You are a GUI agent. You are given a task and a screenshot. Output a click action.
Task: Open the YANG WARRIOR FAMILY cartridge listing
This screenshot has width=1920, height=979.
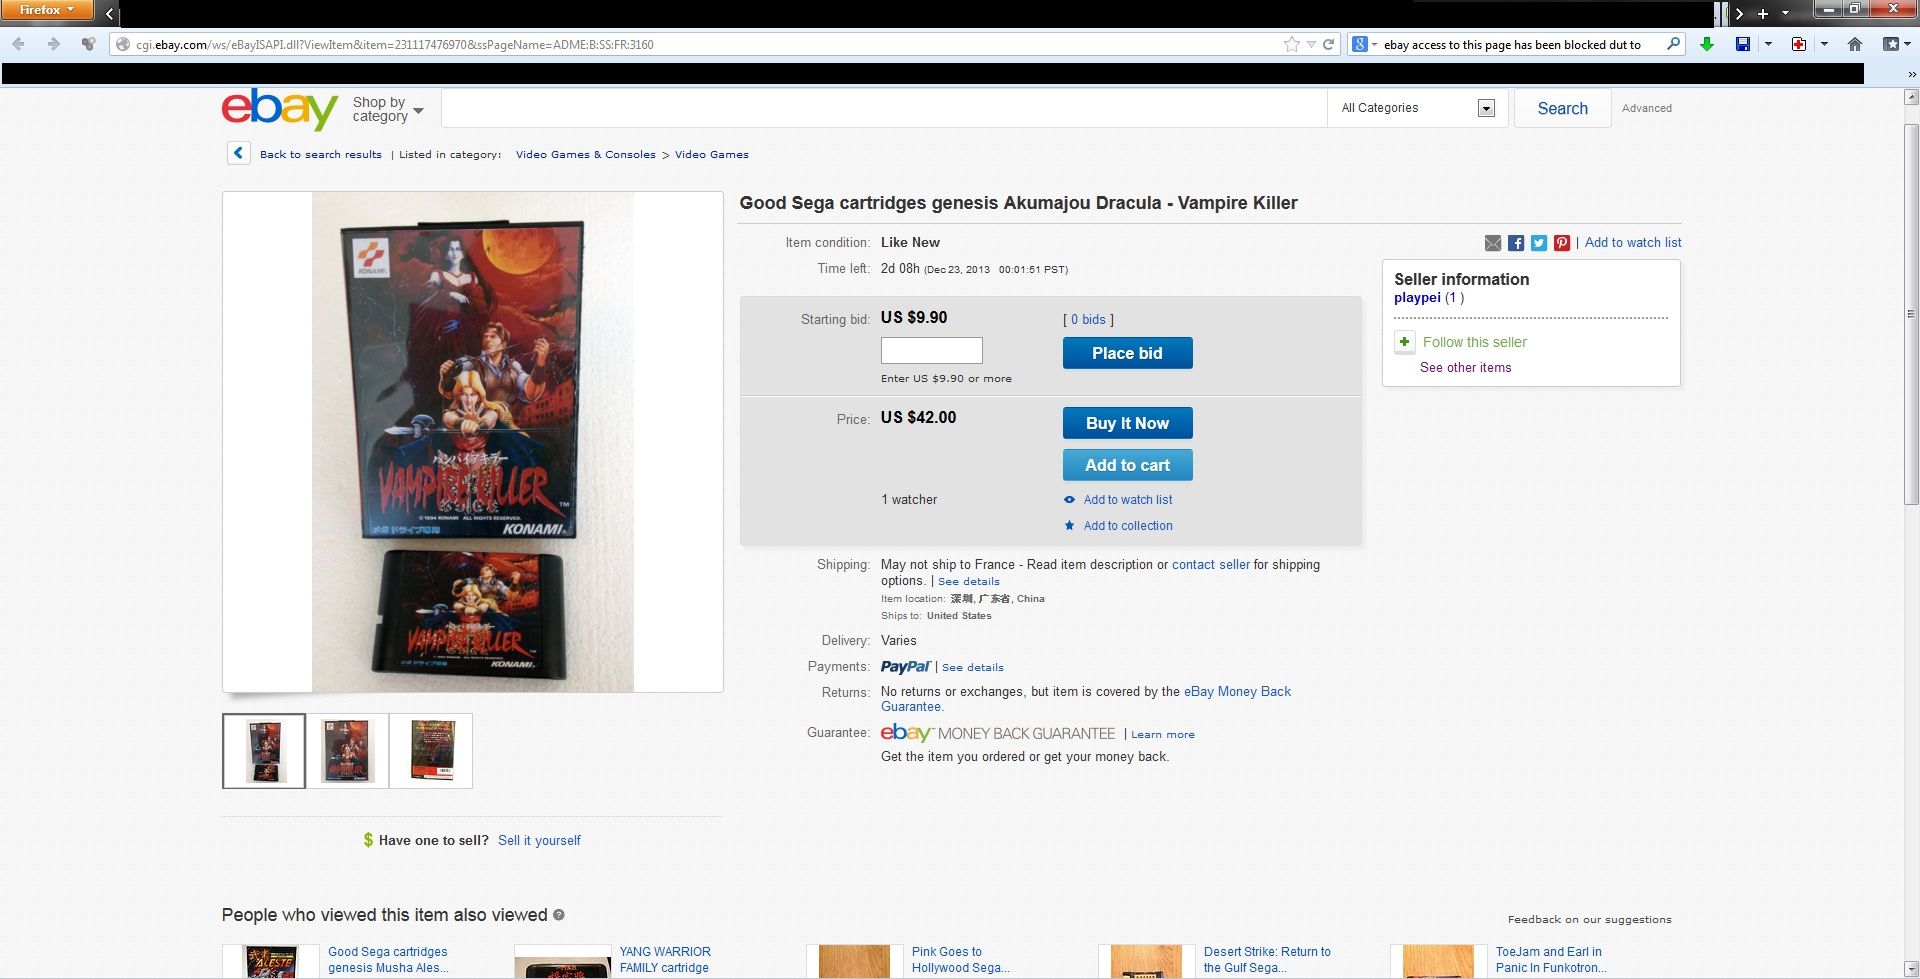pos(665,960)
